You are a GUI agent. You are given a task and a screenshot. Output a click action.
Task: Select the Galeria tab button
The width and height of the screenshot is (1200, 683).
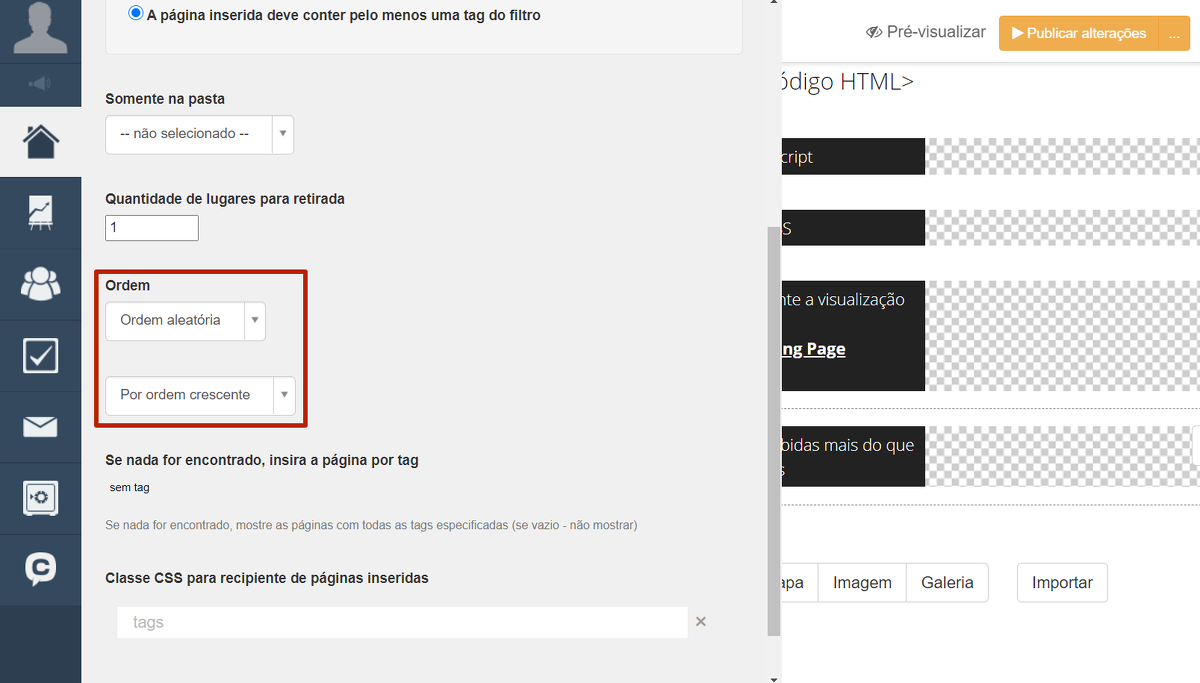[947, 583]
